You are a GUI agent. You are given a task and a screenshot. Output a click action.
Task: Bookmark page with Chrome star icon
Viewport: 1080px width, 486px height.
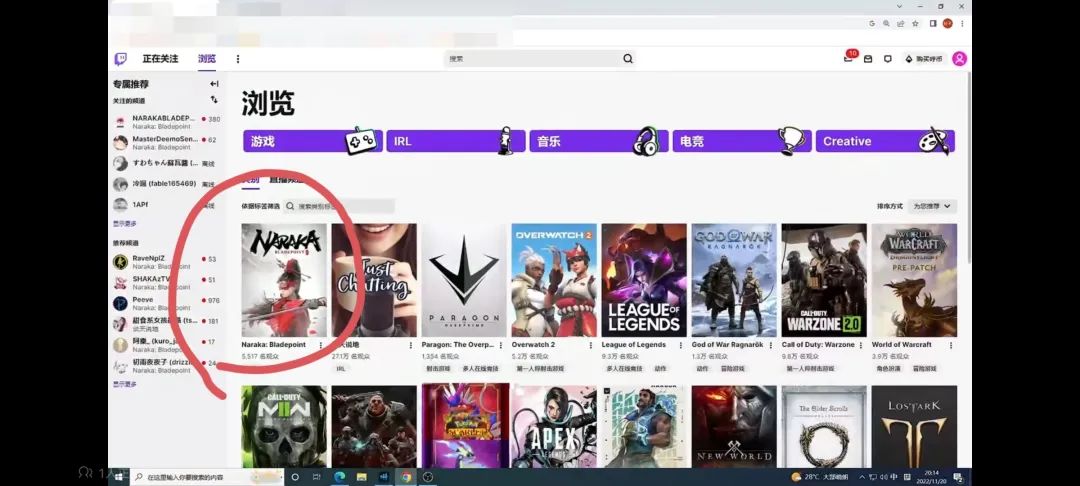915,23
